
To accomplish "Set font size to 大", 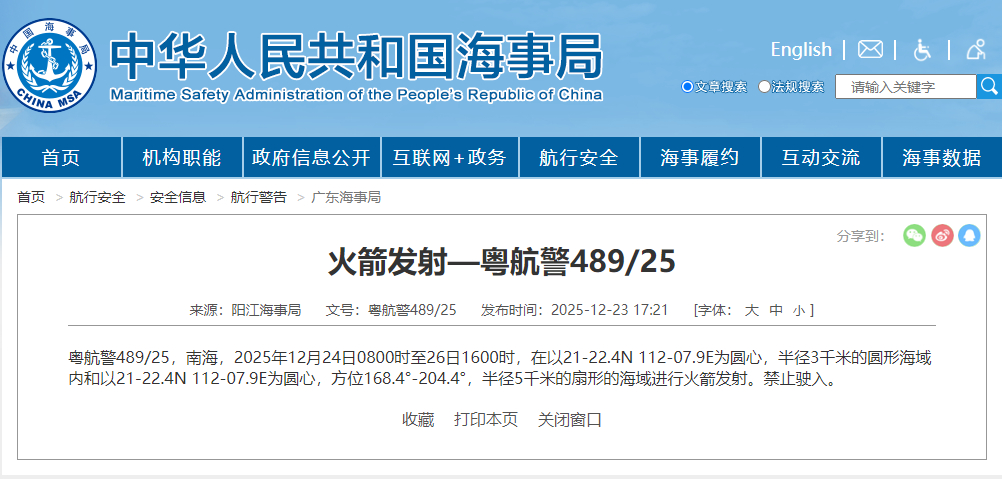I will click(x=751, y=310).
